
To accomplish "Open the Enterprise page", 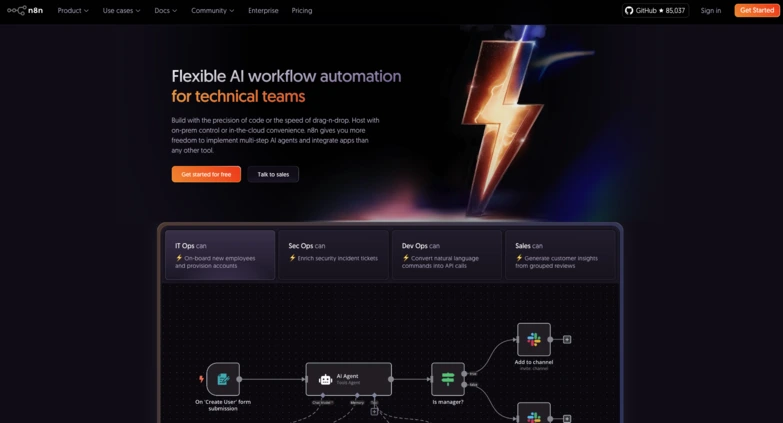I will coord(263,10).
